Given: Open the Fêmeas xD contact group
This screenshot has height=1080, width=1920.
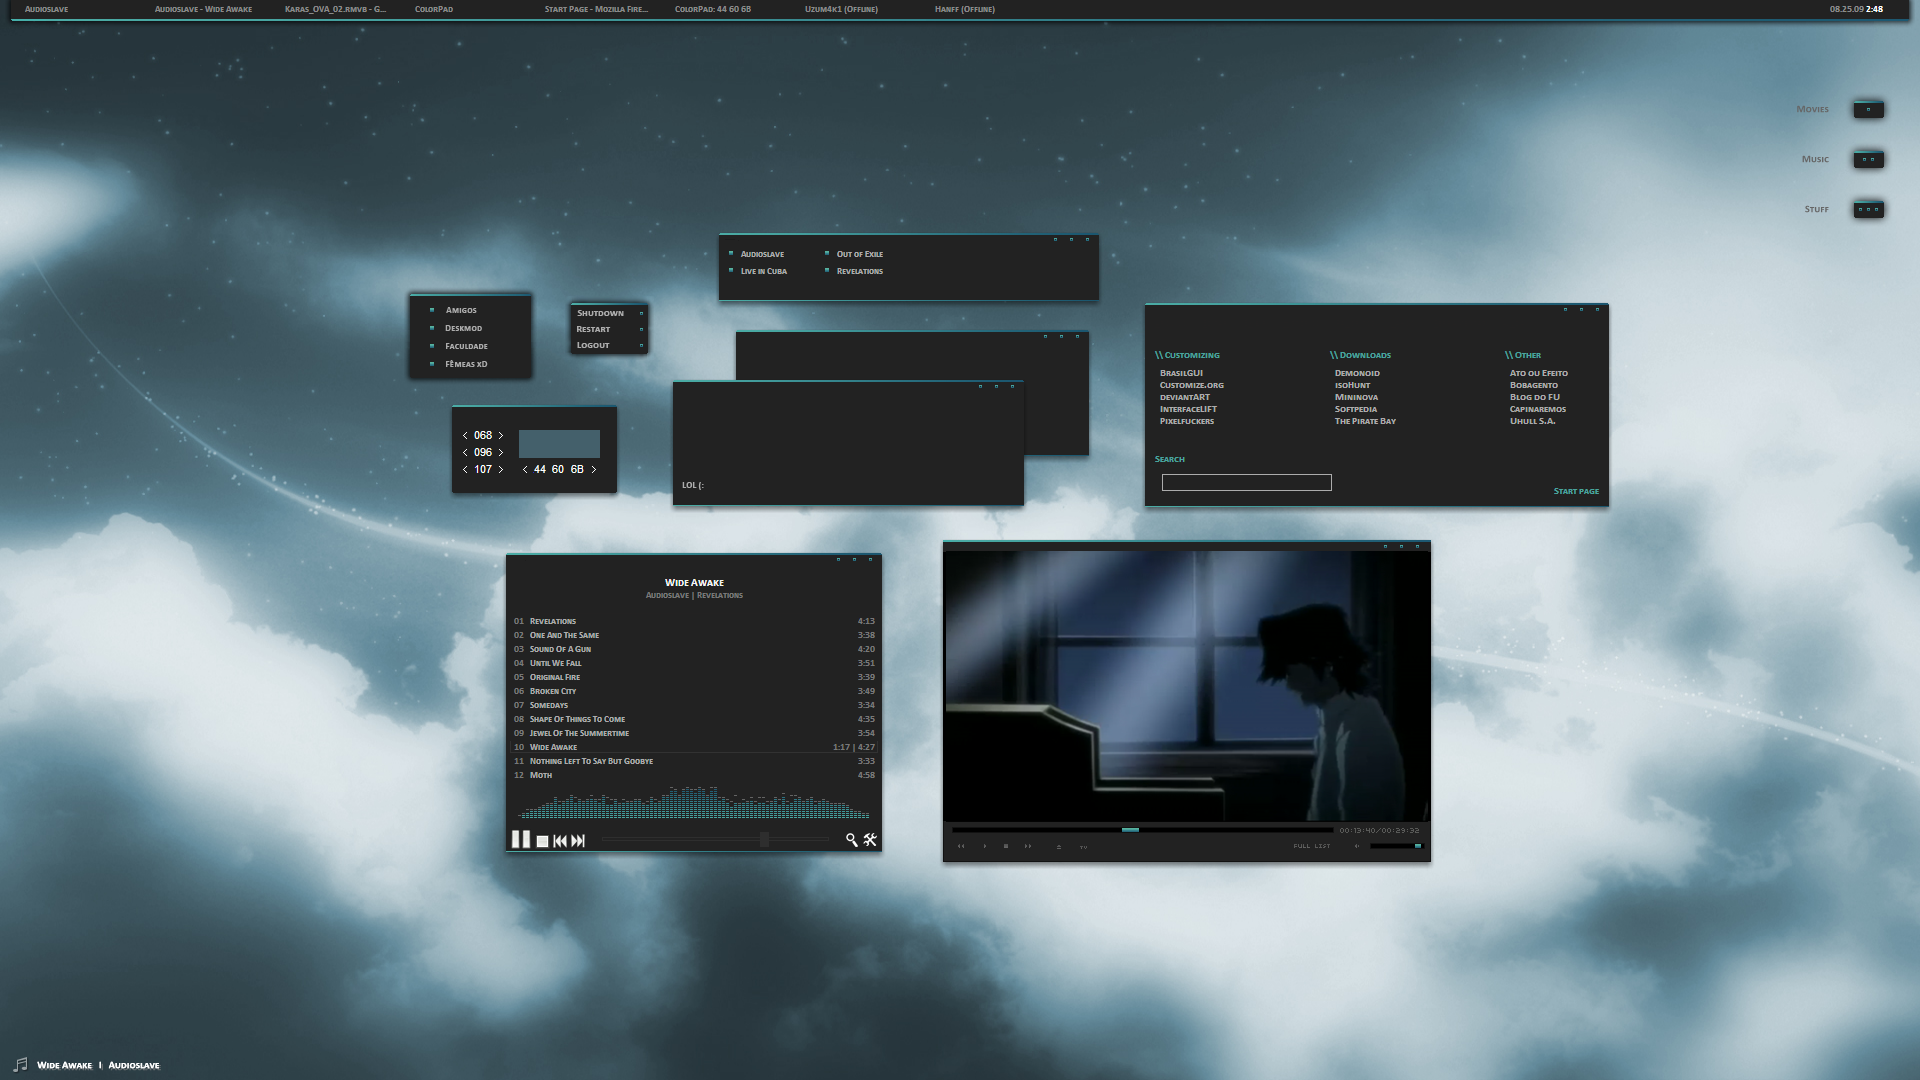Looking at the screenshot, I should click(x=466, y=364).
